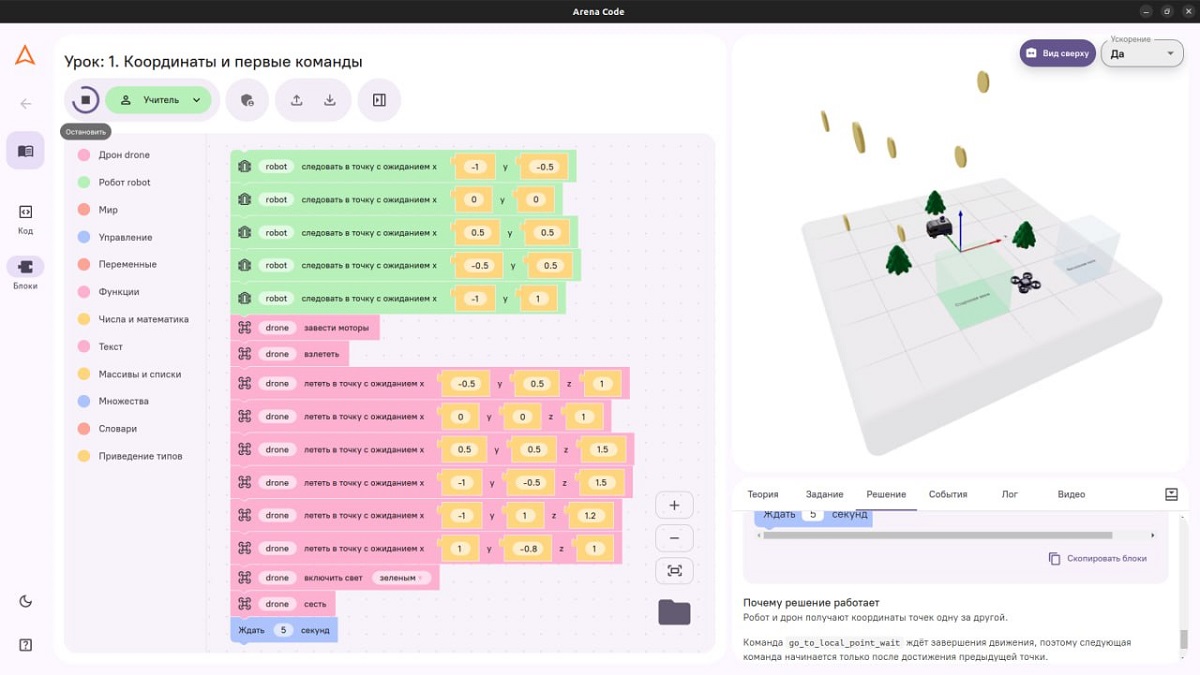Image resolution: width=1200 pixels, height=675 pixels.
Task: Click the go_to_local_point_wait code text
Action: [845, 643]
